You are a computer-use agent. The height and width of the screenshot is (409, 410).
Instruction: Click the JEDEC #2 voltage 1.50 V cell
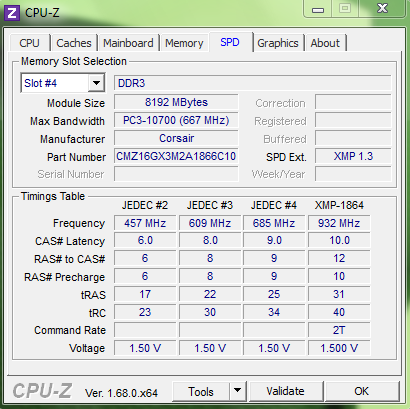(x=145, y=348)
